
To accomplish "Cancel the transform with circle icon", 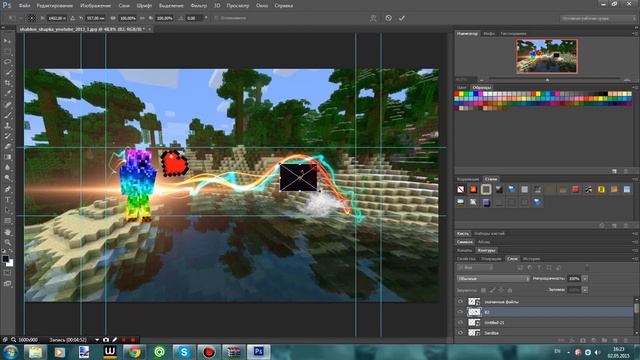I will point(388,18).
